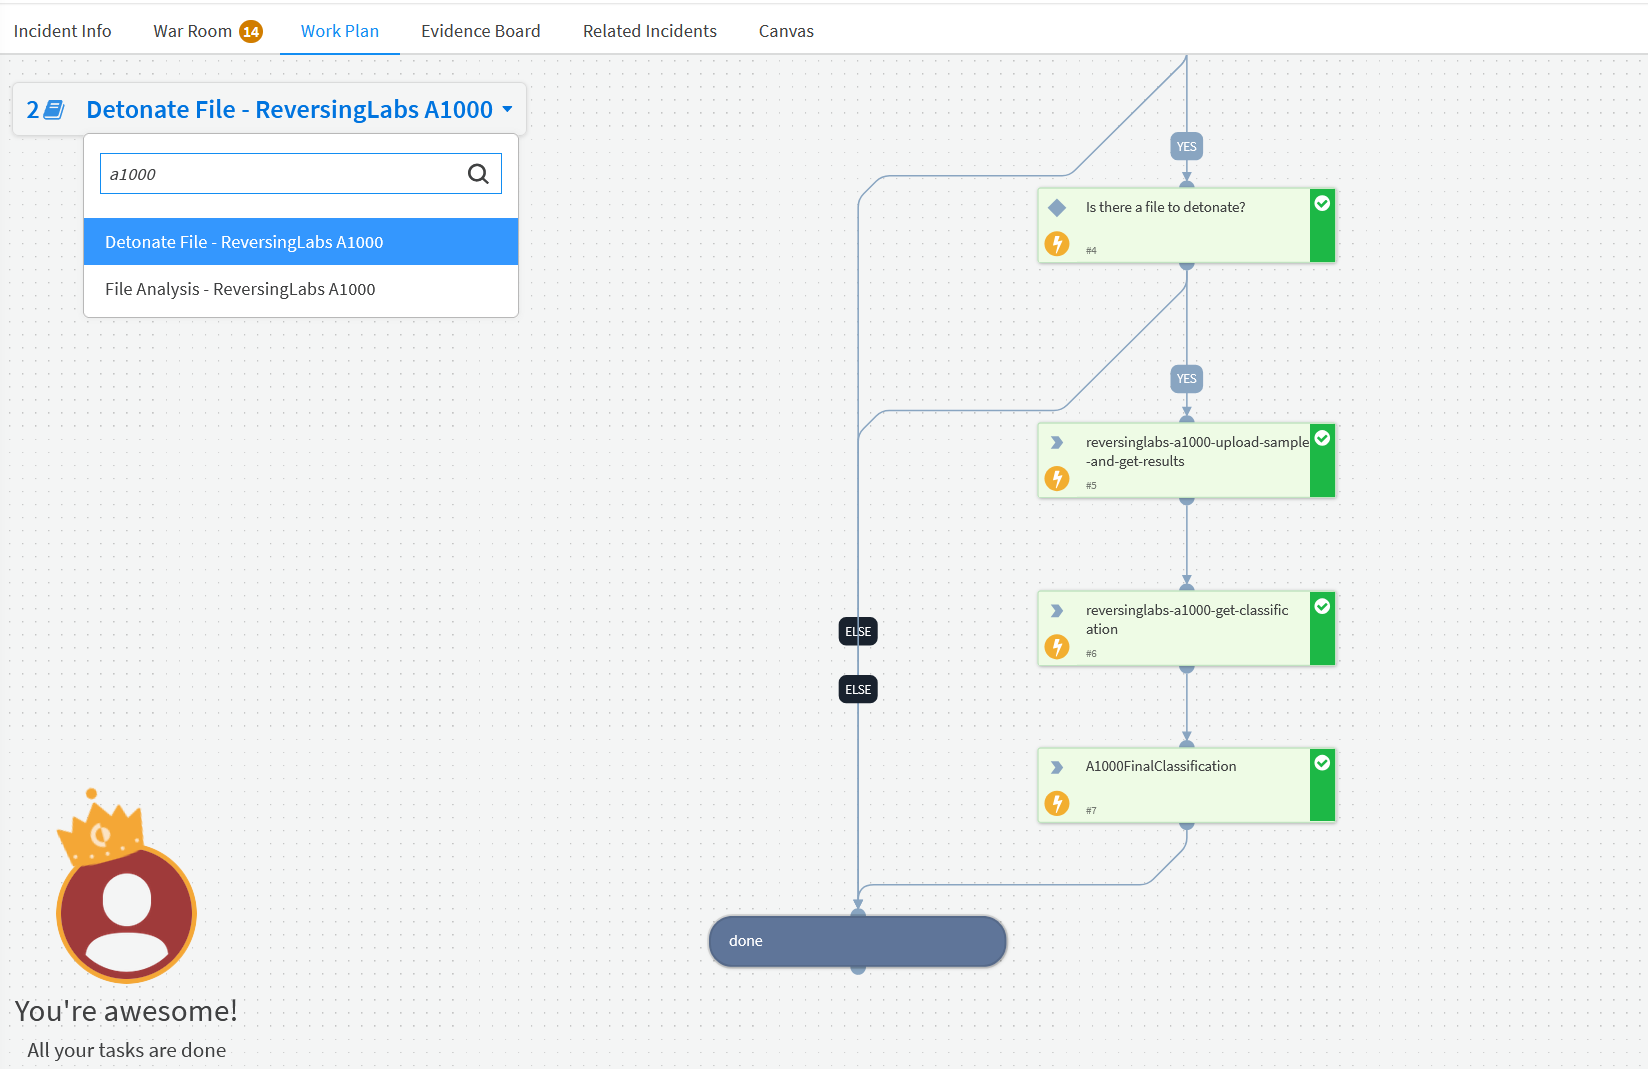Click the completed checkmark on task #5
This screenshot has height=1069, width=1648.
coord(1322,438)
